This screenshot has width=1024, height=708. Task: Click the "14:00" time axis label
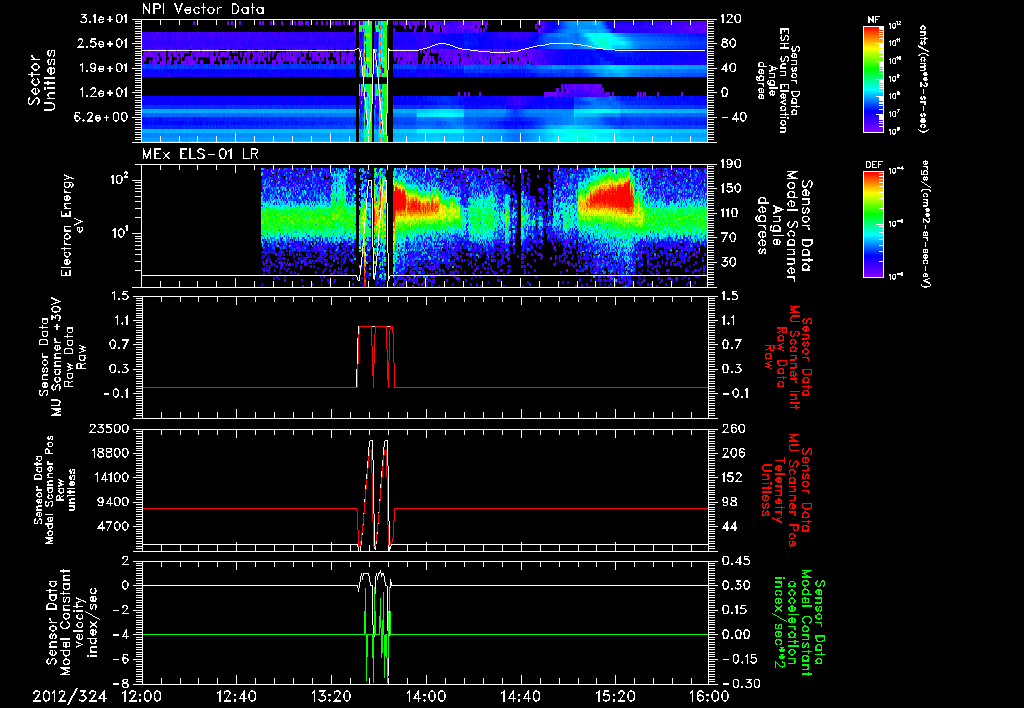pos(426,696)
